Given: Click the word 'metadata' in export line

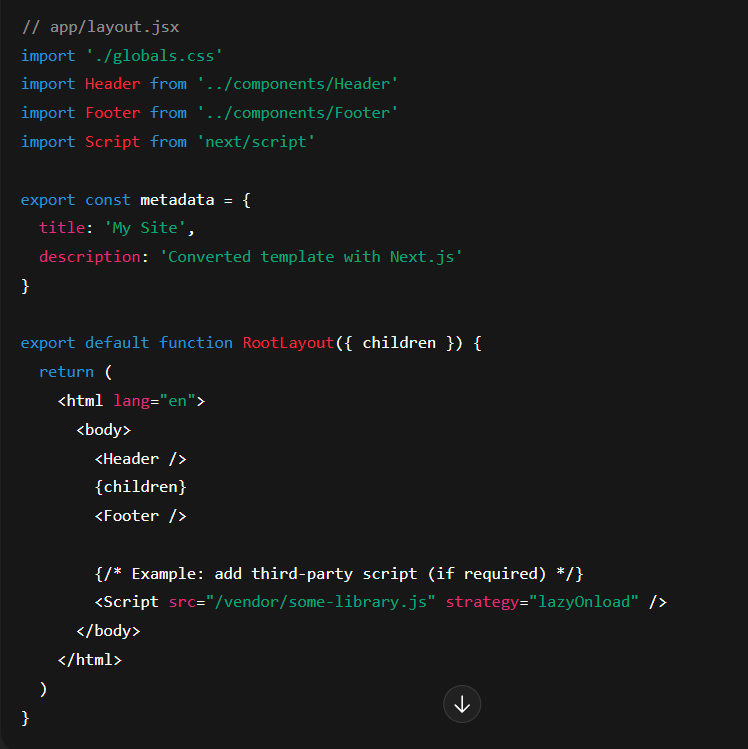Looking at the screenshot, I should click(177, 199).
